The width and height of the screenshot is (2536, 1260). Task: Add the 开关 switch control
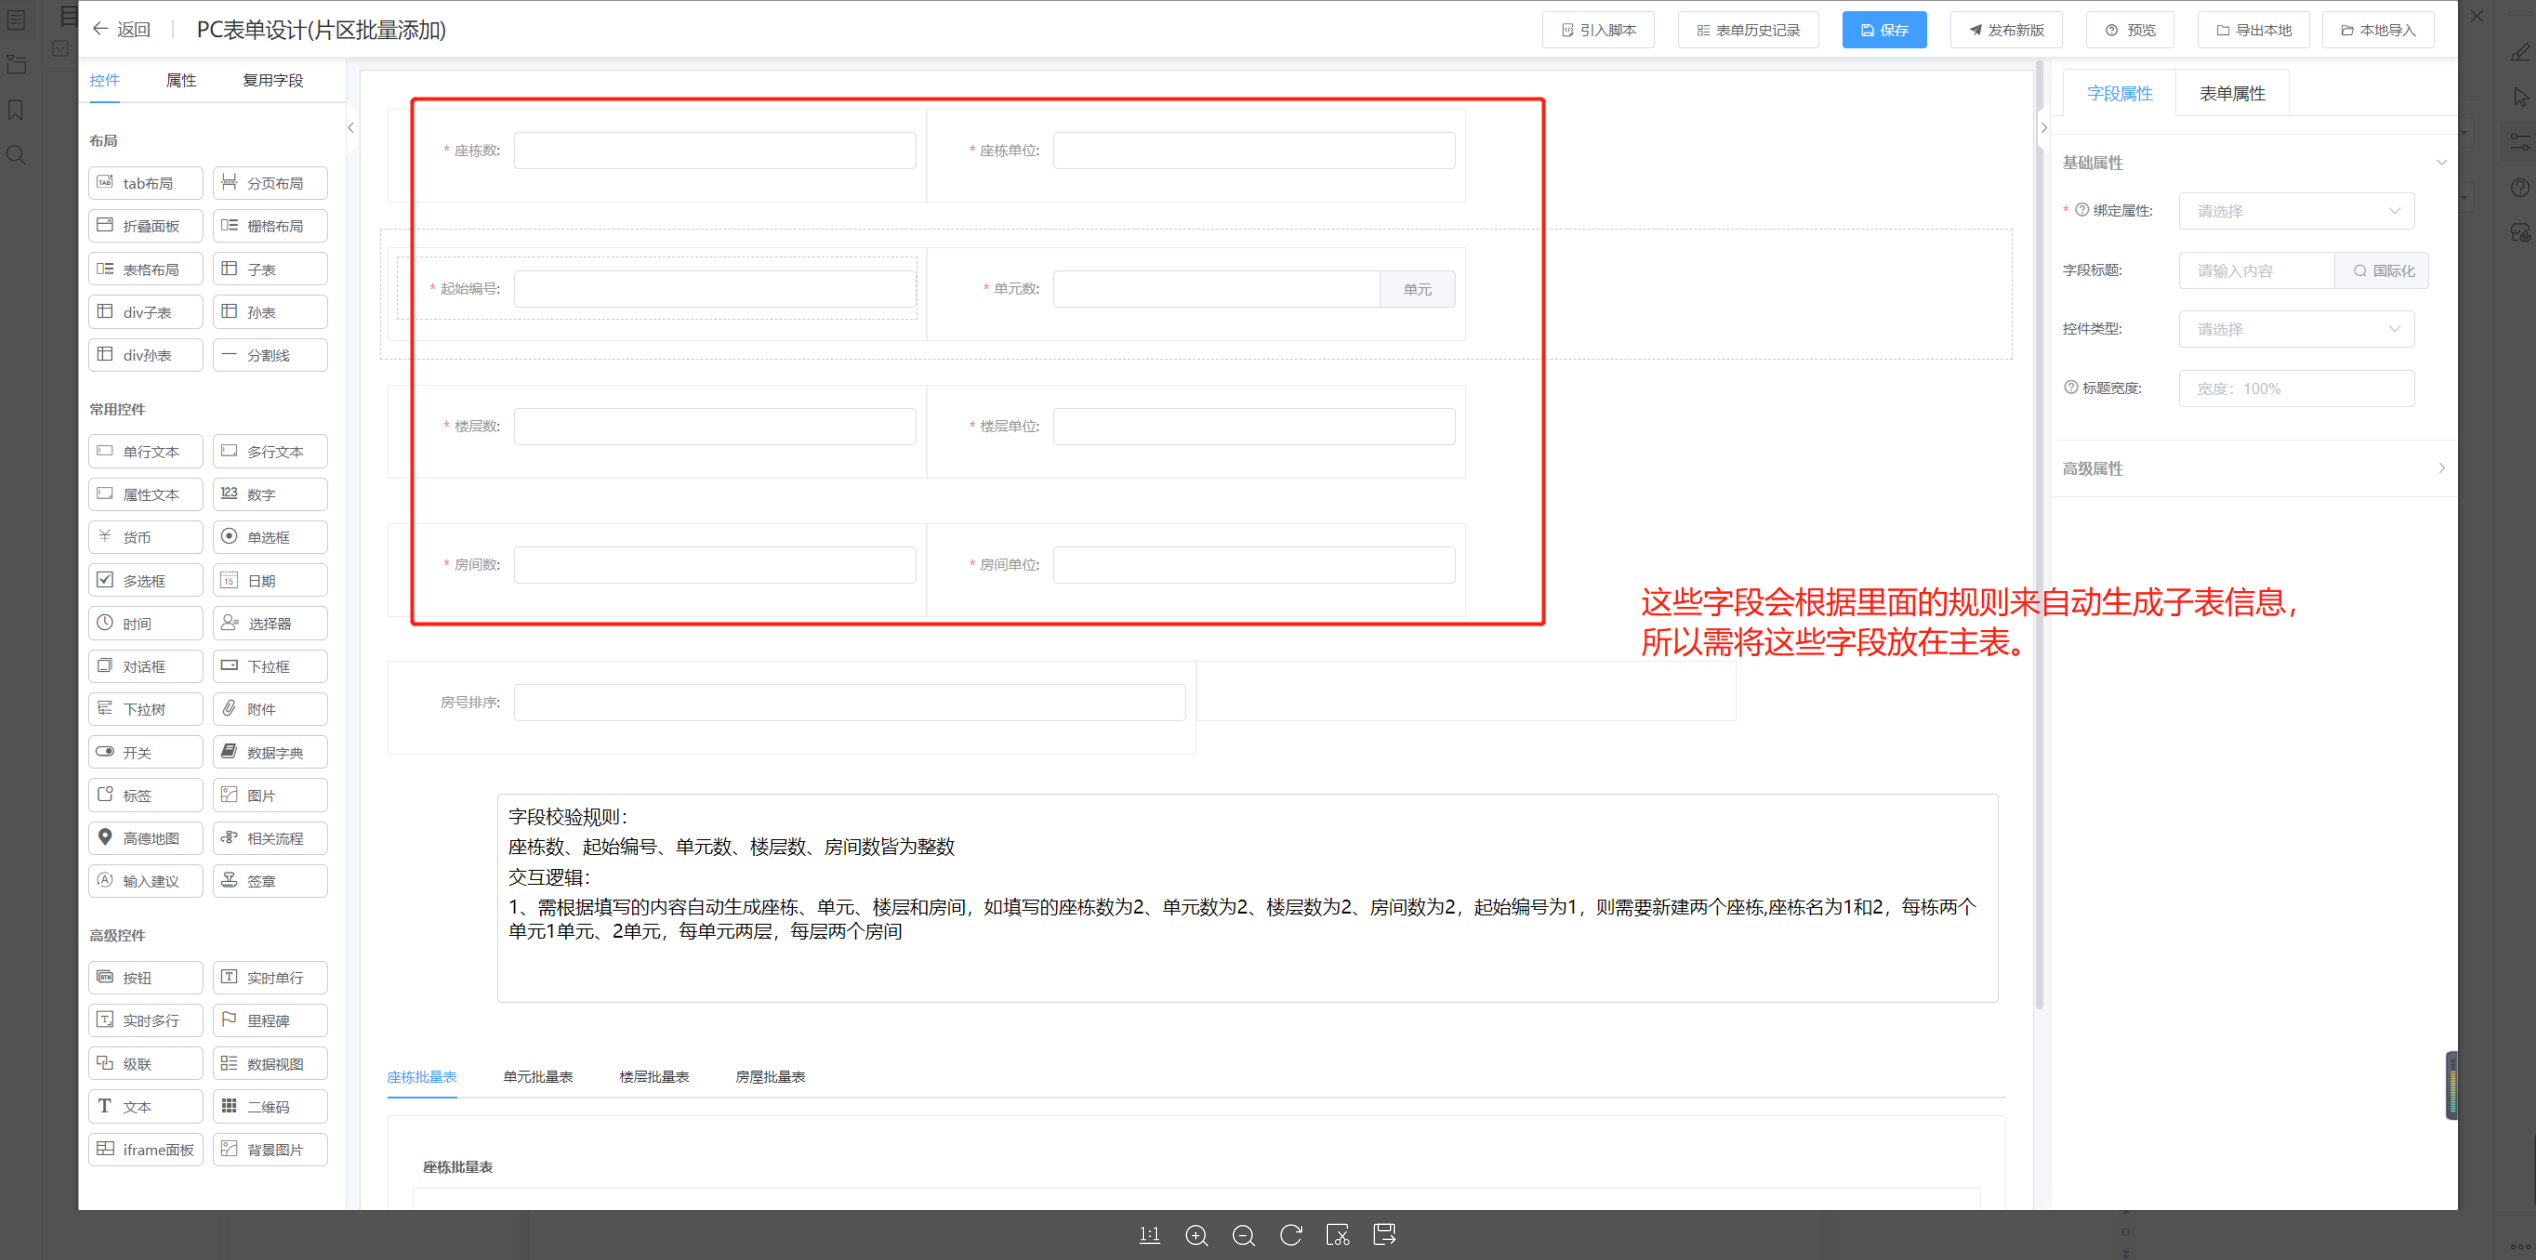146,752
